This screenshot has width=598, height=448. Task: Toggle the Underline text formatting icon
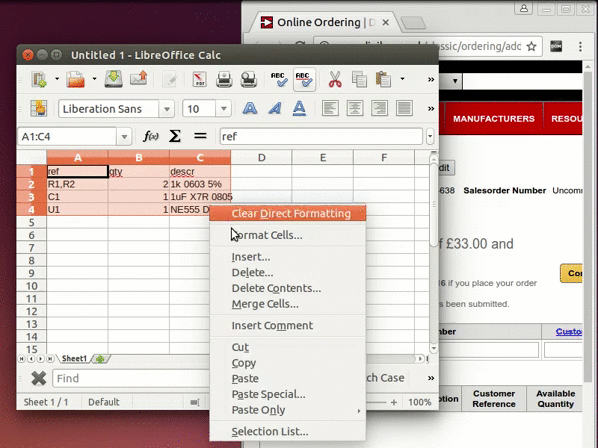click(x=299, y=109)
